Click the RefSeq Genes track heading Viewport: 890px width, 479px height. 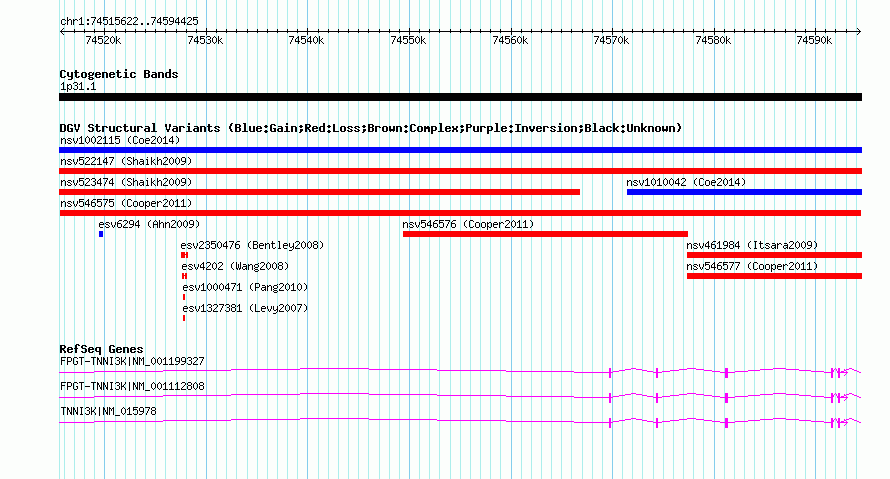(101, 349)
